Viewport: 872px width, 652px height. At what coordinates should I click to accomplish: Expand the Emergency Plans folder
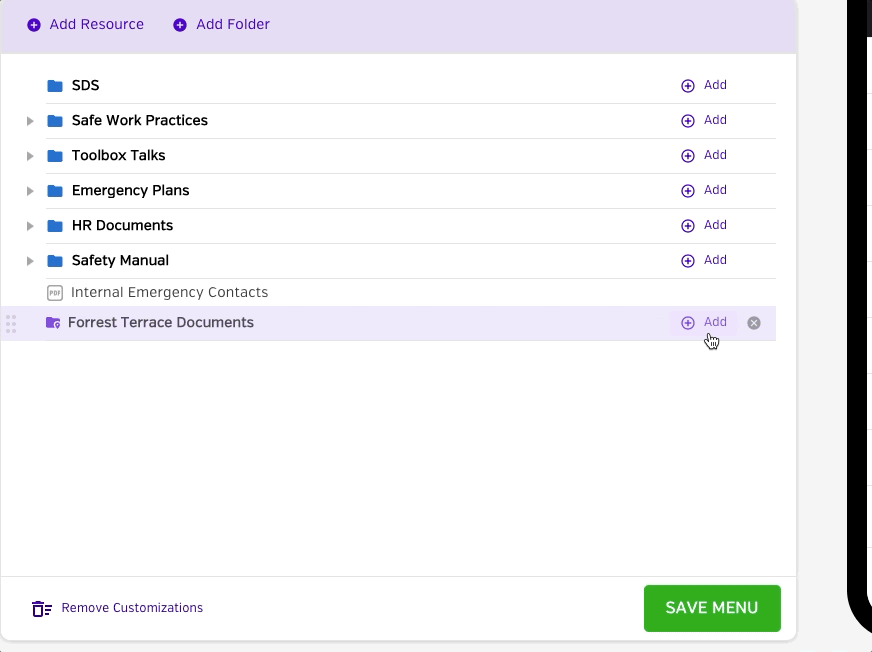(30, 191)
